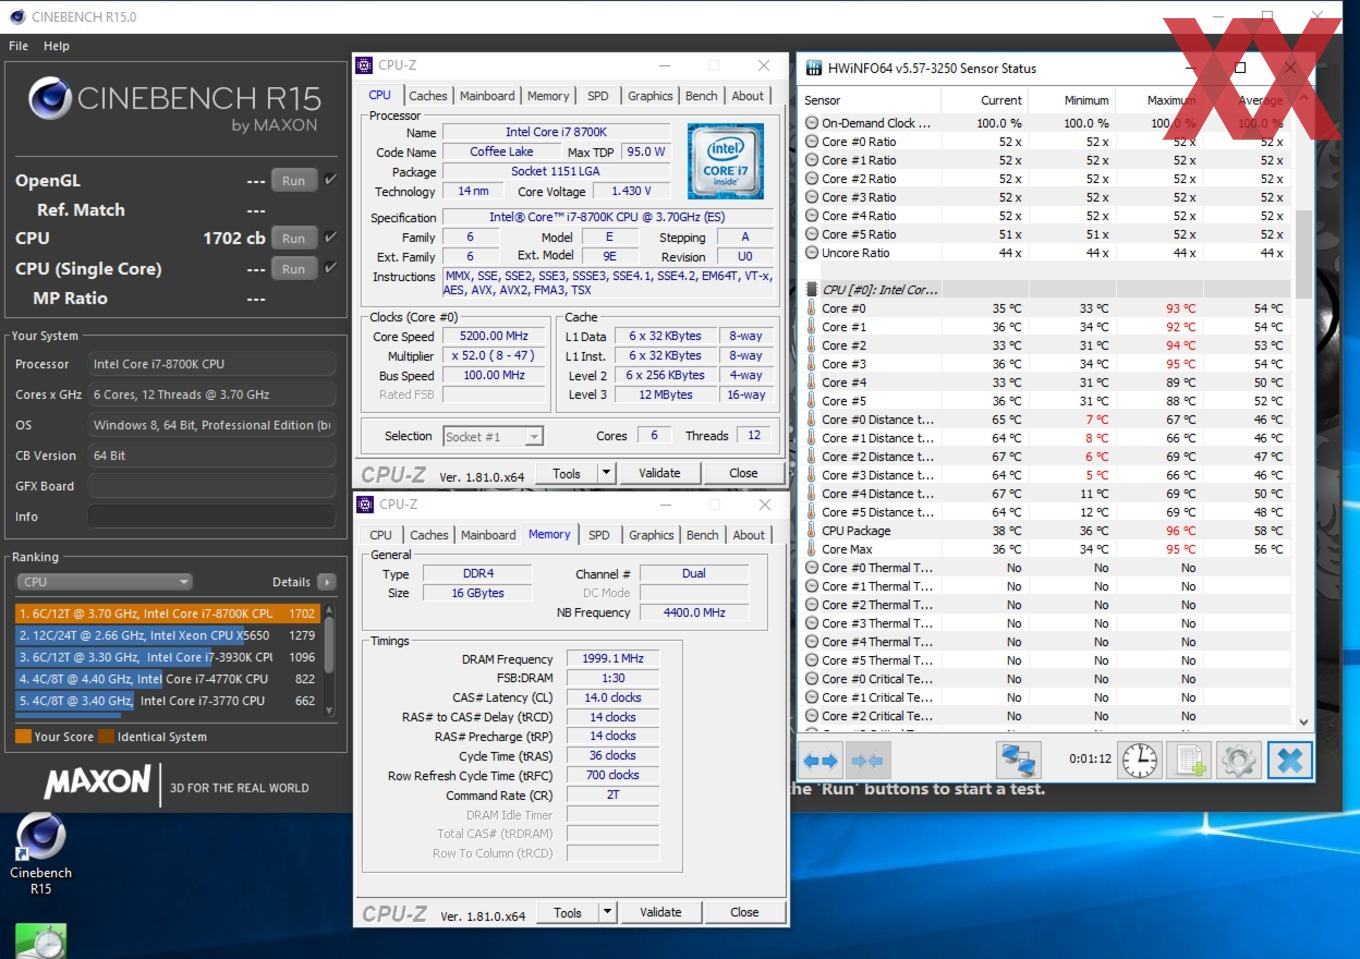This screenshot has width=1360, height=959.
Task: Open SPD tab in bottom CPU-Z window
Action: [599, 535]
